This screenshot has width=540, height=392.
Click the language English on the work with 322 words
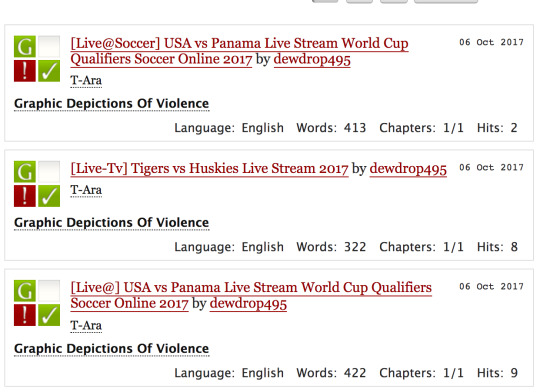point(263,247)
